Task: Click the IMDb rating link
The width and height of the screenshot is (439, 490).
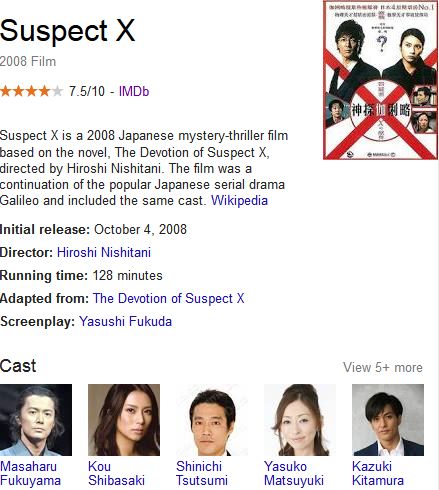Action: point(134,91)
